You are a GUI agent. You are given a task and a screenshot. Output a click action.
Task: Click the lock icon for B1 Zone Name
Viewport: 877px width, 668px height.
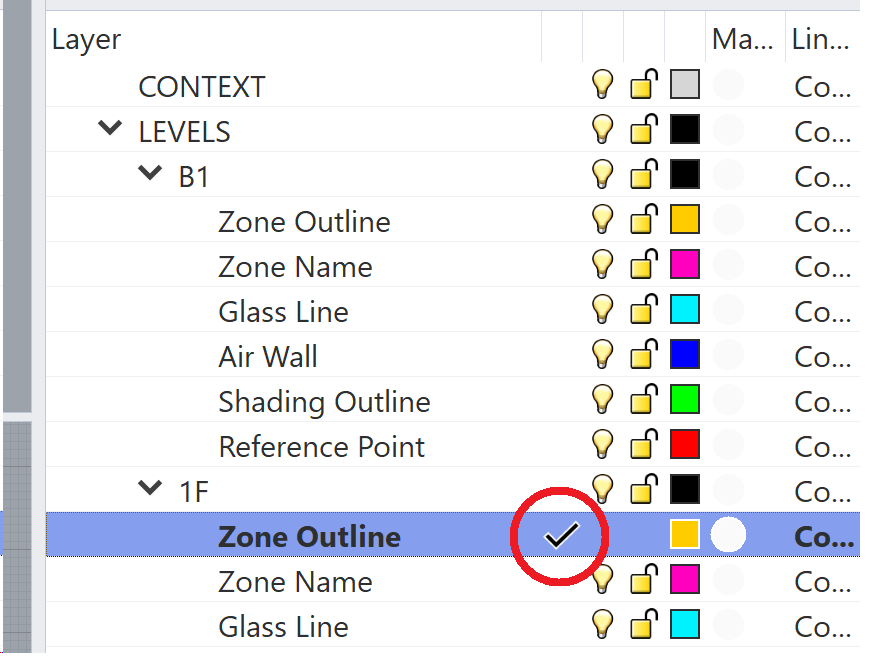[644, 265]
